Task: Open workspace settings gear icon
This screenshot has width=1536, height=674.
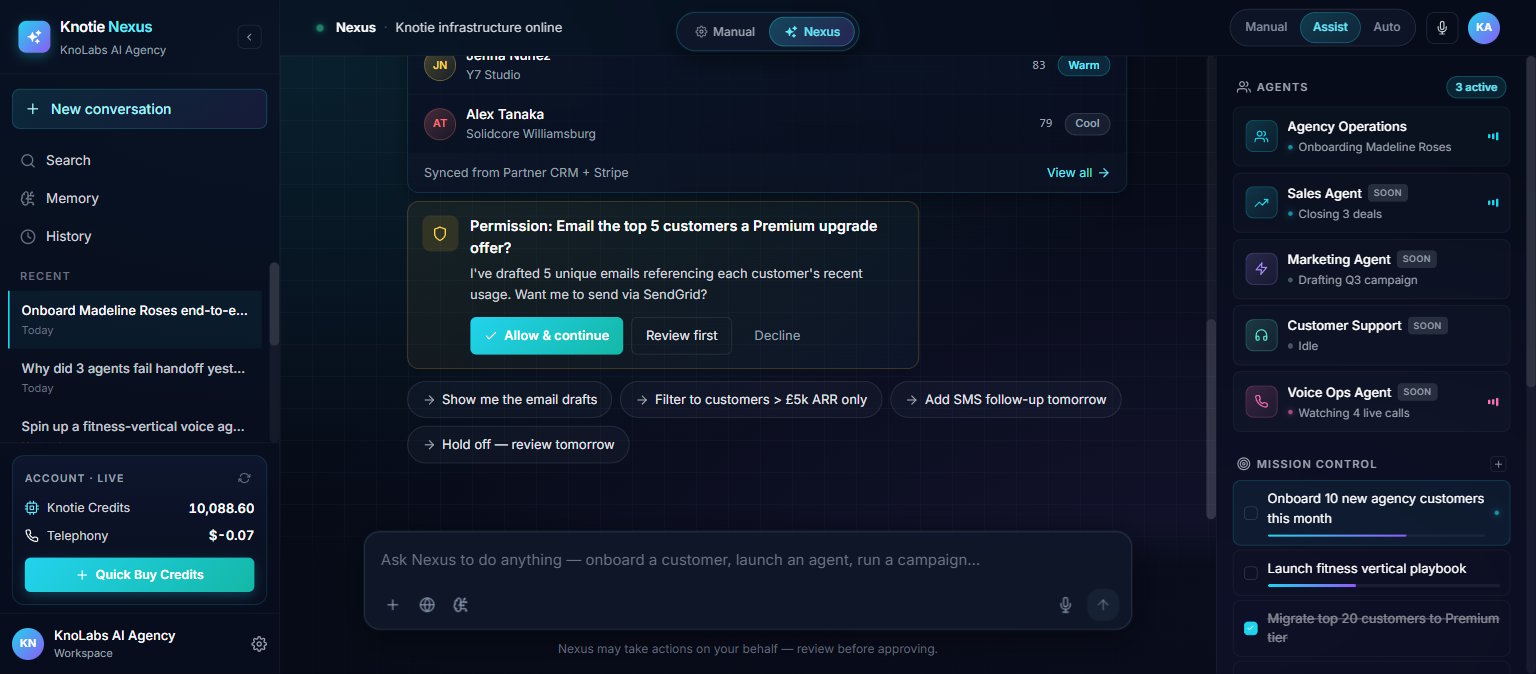Action: (259, 644)
